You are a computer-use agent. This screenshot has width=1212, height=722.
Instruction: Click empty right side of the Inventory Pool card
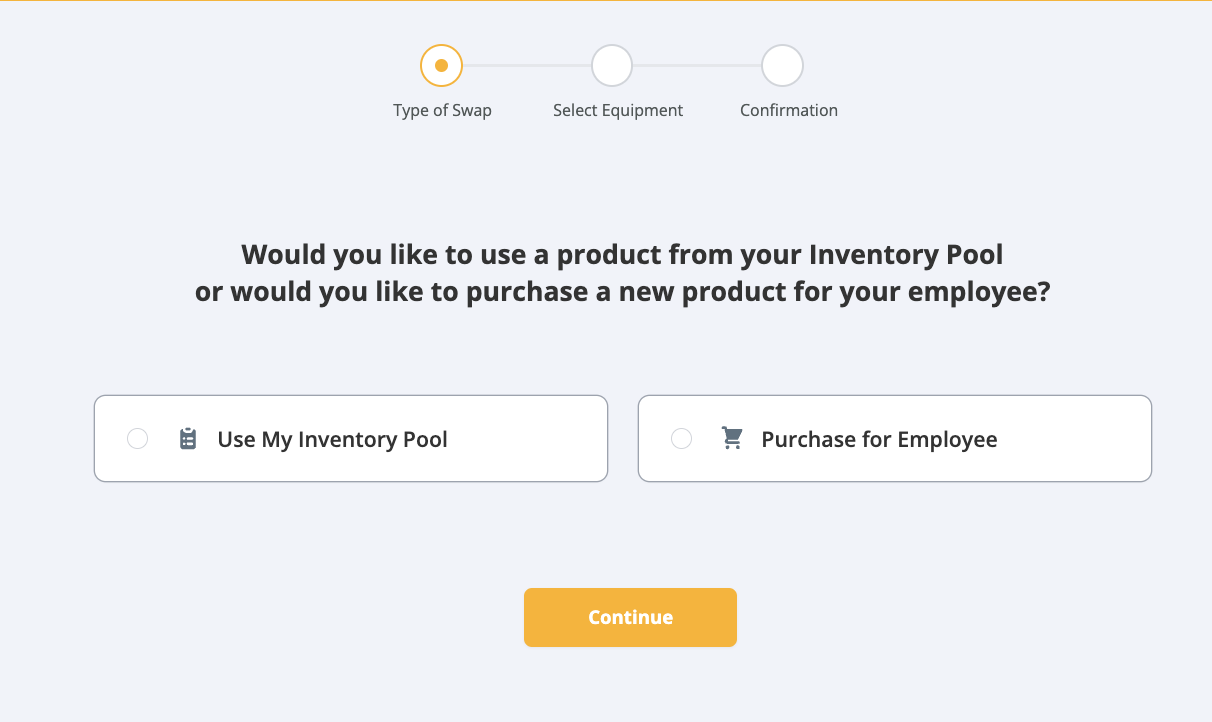coord(540,439)
